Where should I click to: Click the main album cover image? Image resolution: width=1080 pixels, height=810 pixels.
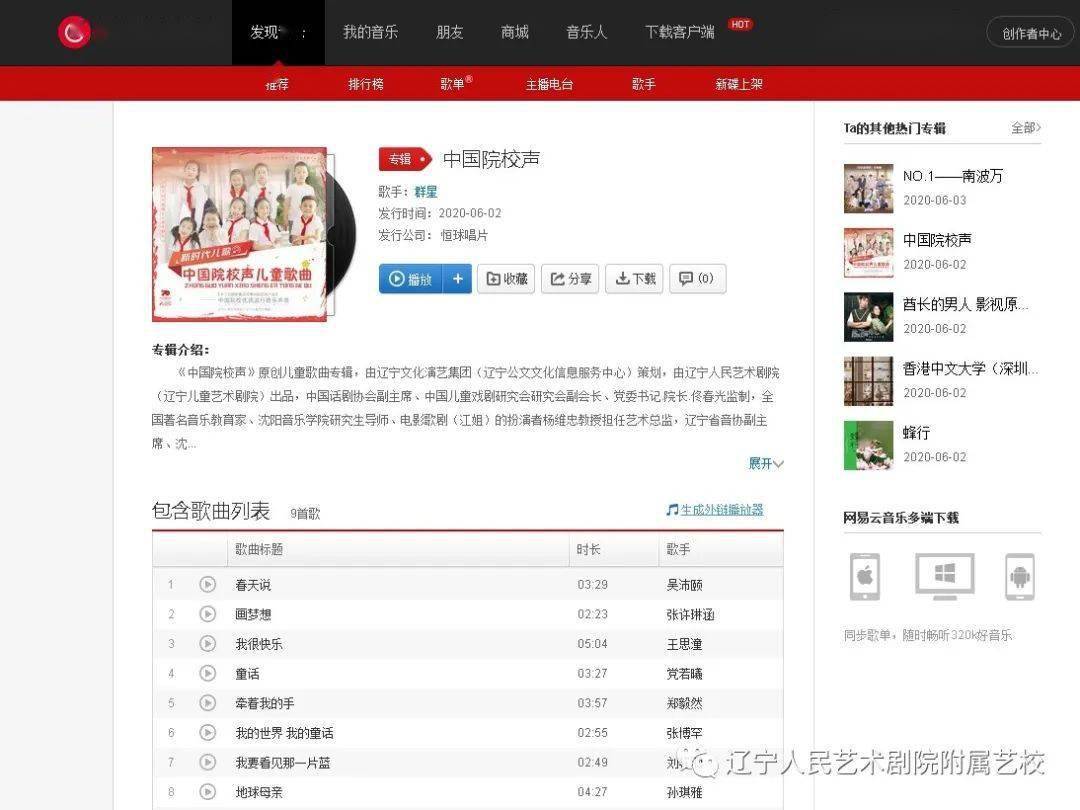pyautogui.click(x=240, y=234)
